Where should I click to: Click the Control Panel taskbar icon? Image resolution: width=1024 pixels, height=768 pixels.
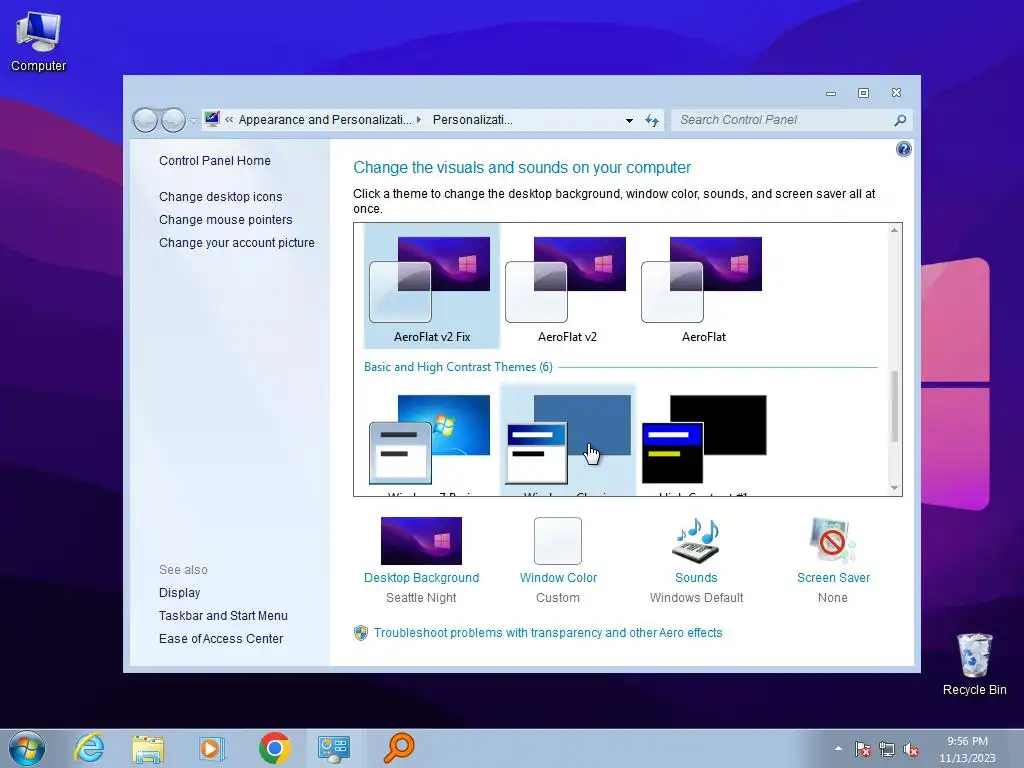334,748
